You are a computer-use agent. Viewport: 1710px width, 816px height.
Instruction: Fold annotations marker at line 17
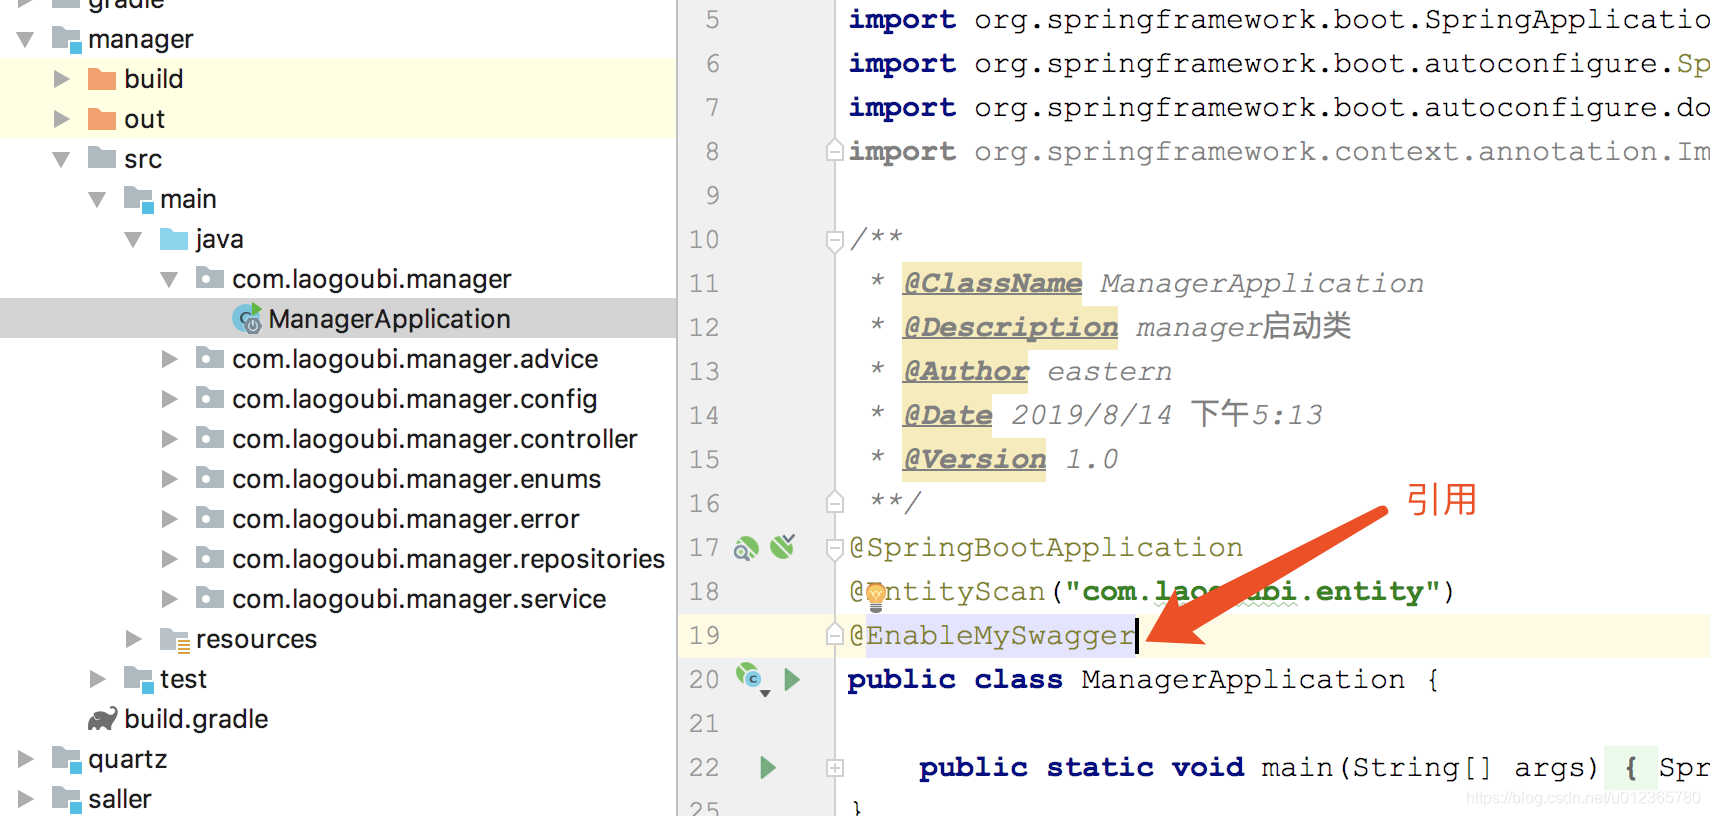835,548
